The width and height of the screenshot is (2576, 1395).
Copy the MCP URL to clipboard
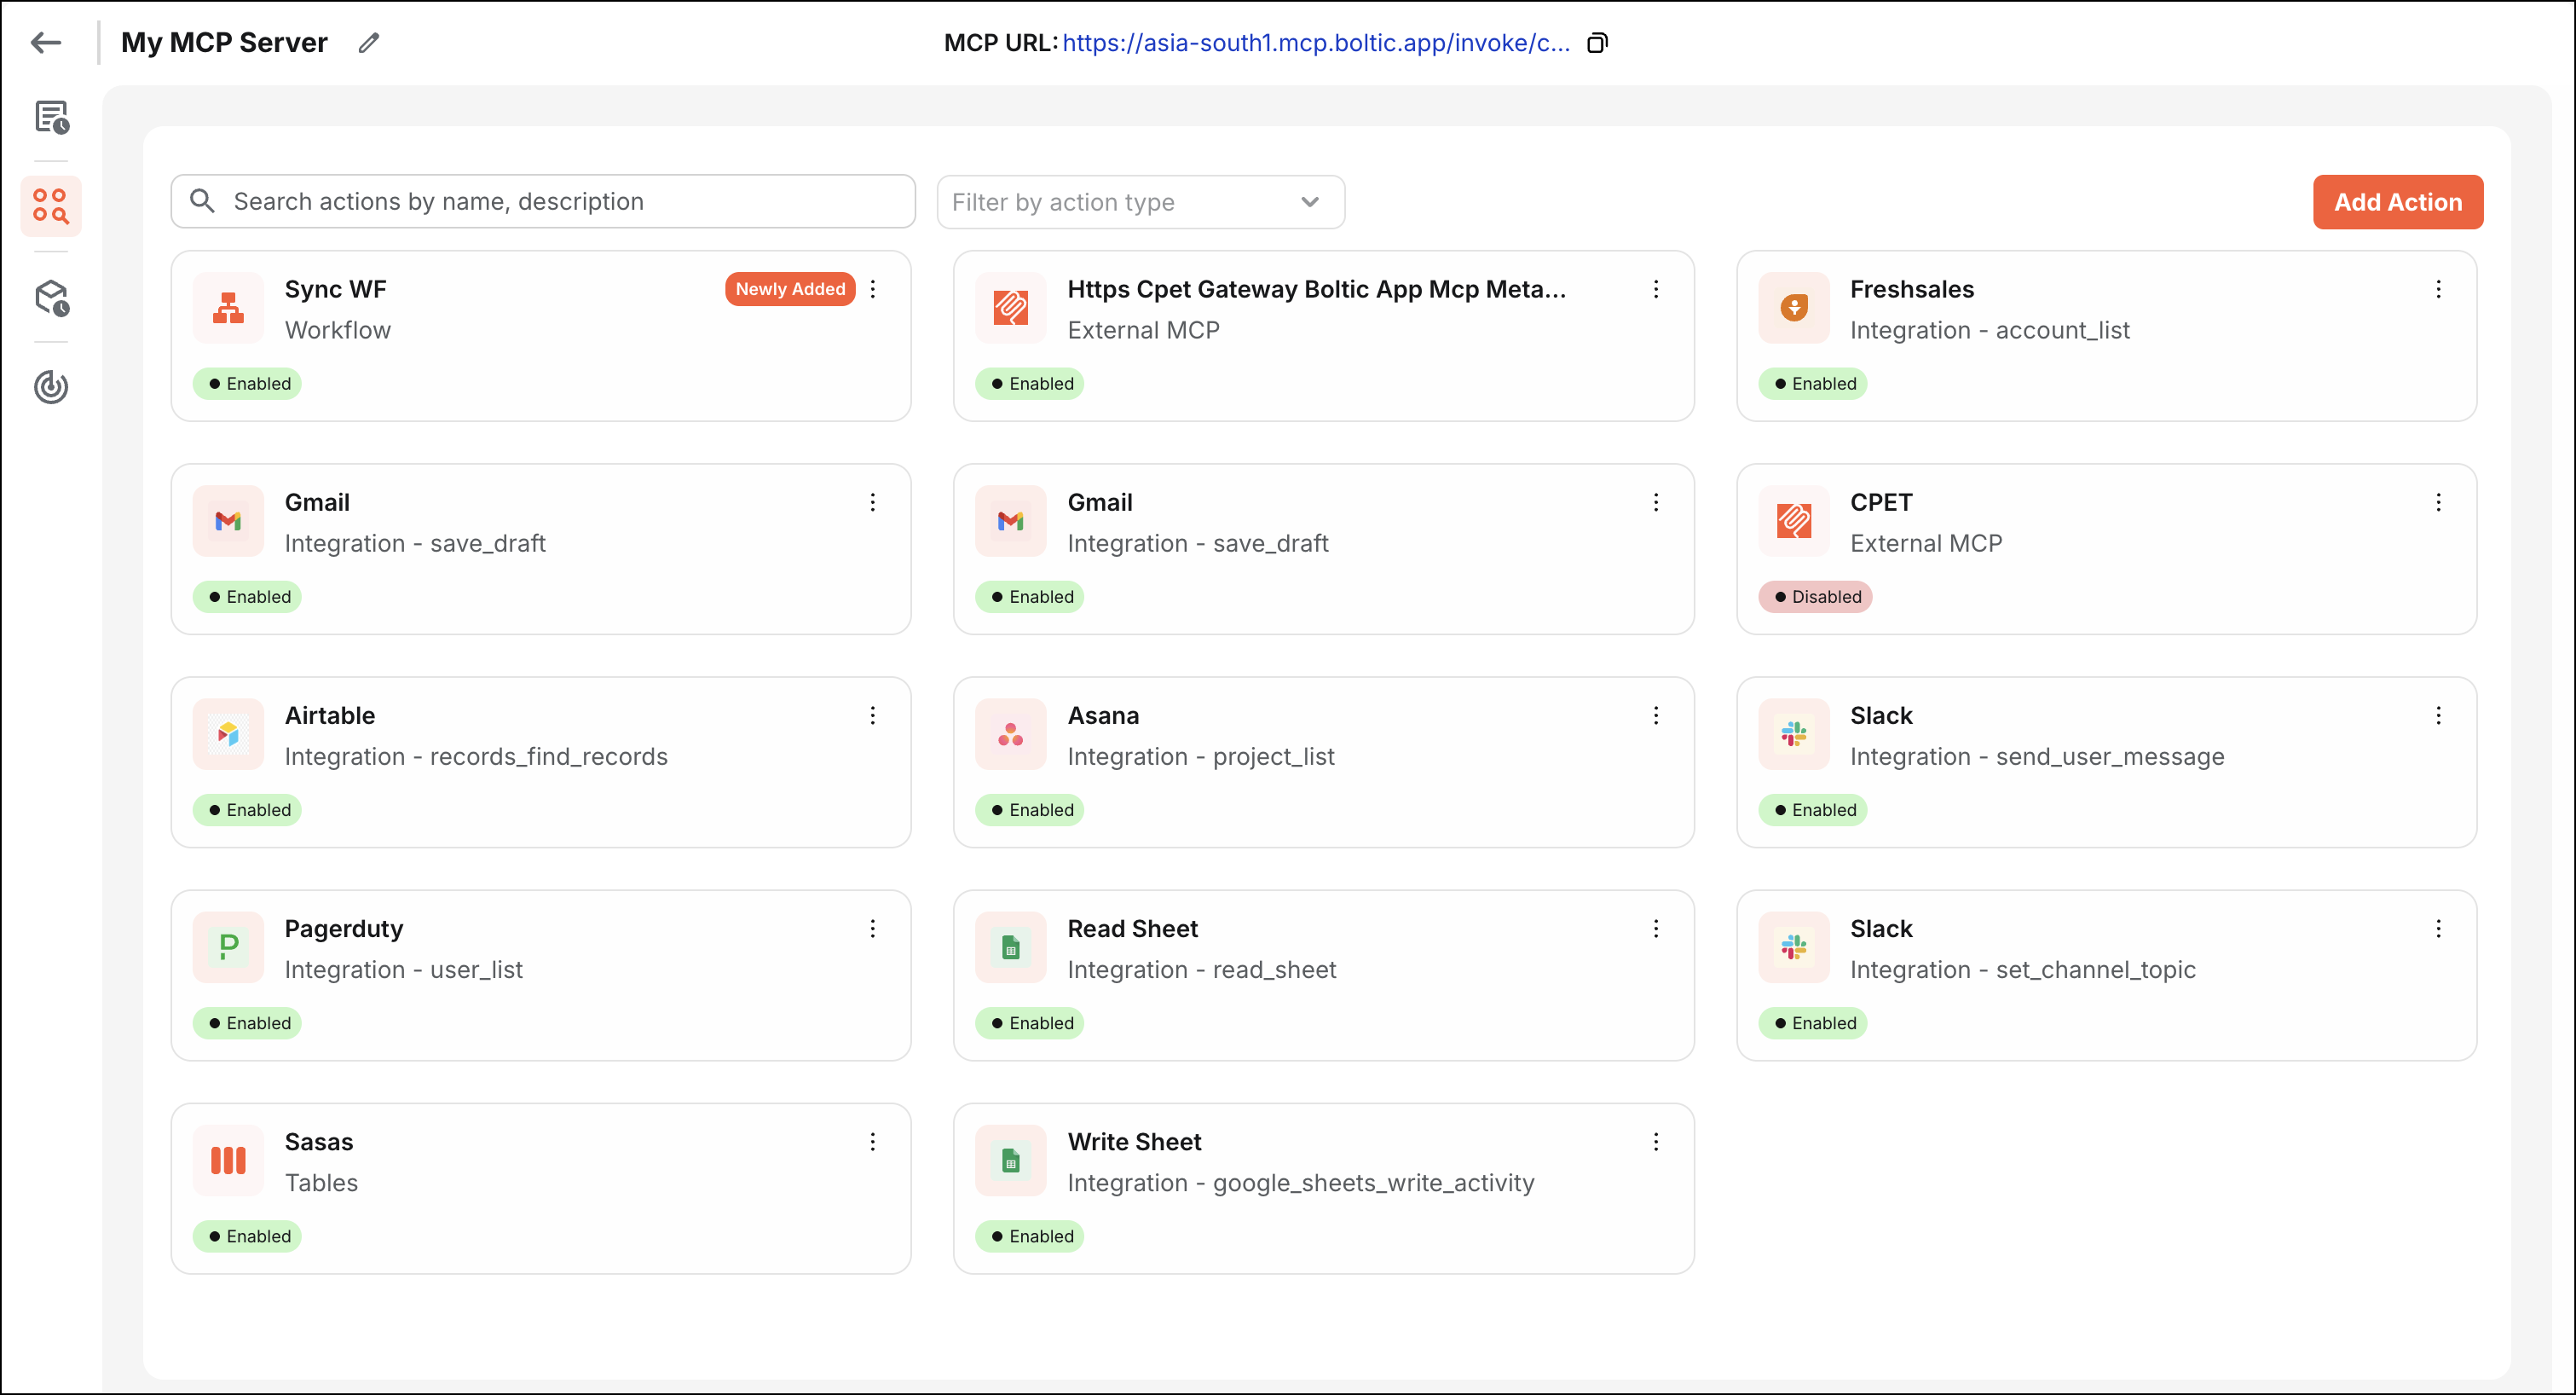pyautogui.click(x=1597, y=43)
